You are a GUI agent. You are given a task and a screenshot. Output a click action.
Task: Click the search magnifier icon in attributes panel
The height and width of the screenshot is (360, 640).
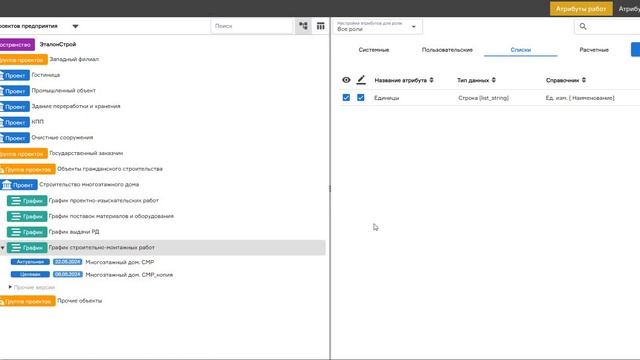(583, 27)
